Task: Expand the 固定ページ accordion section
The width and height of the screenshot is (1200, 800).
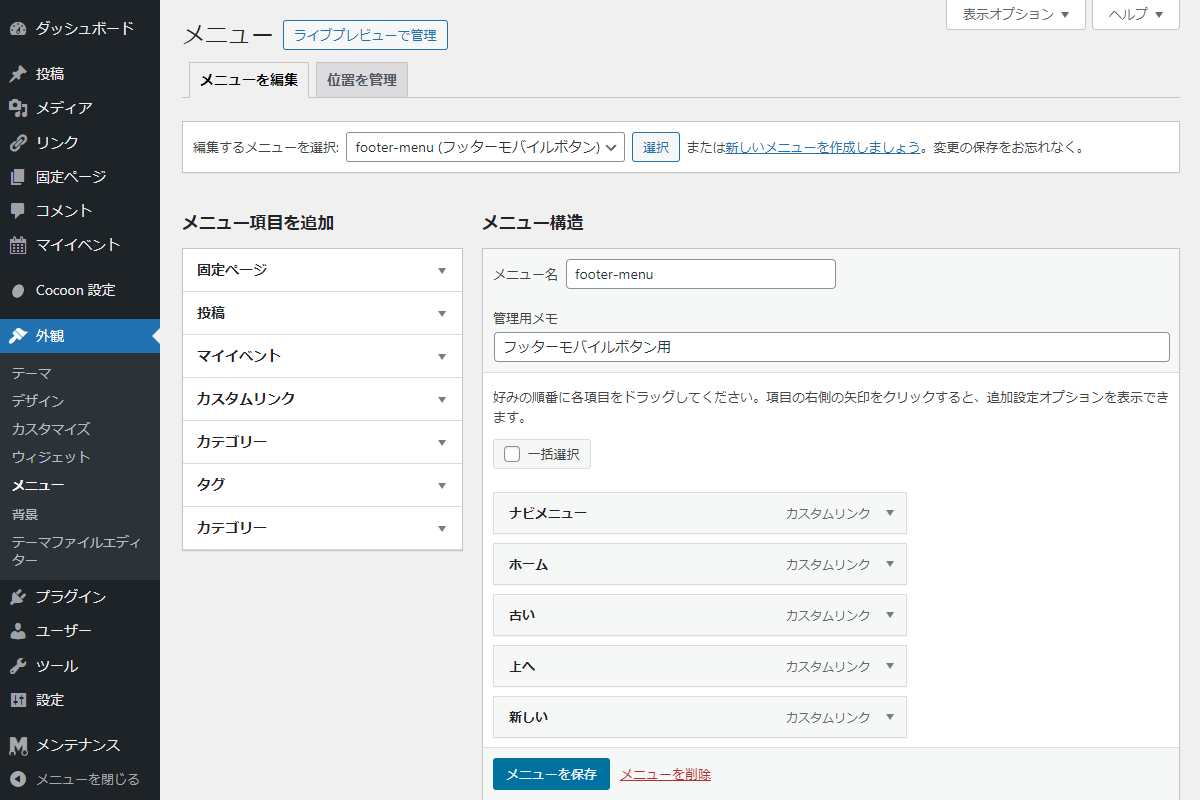Action: tap(322, 270)
